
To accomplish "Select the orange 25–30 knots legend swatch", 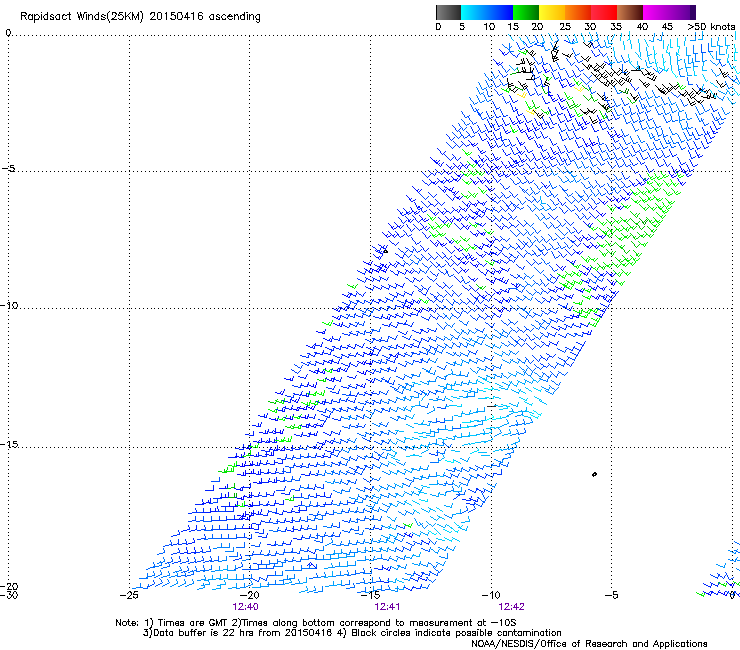I will [x=578, y=12].
